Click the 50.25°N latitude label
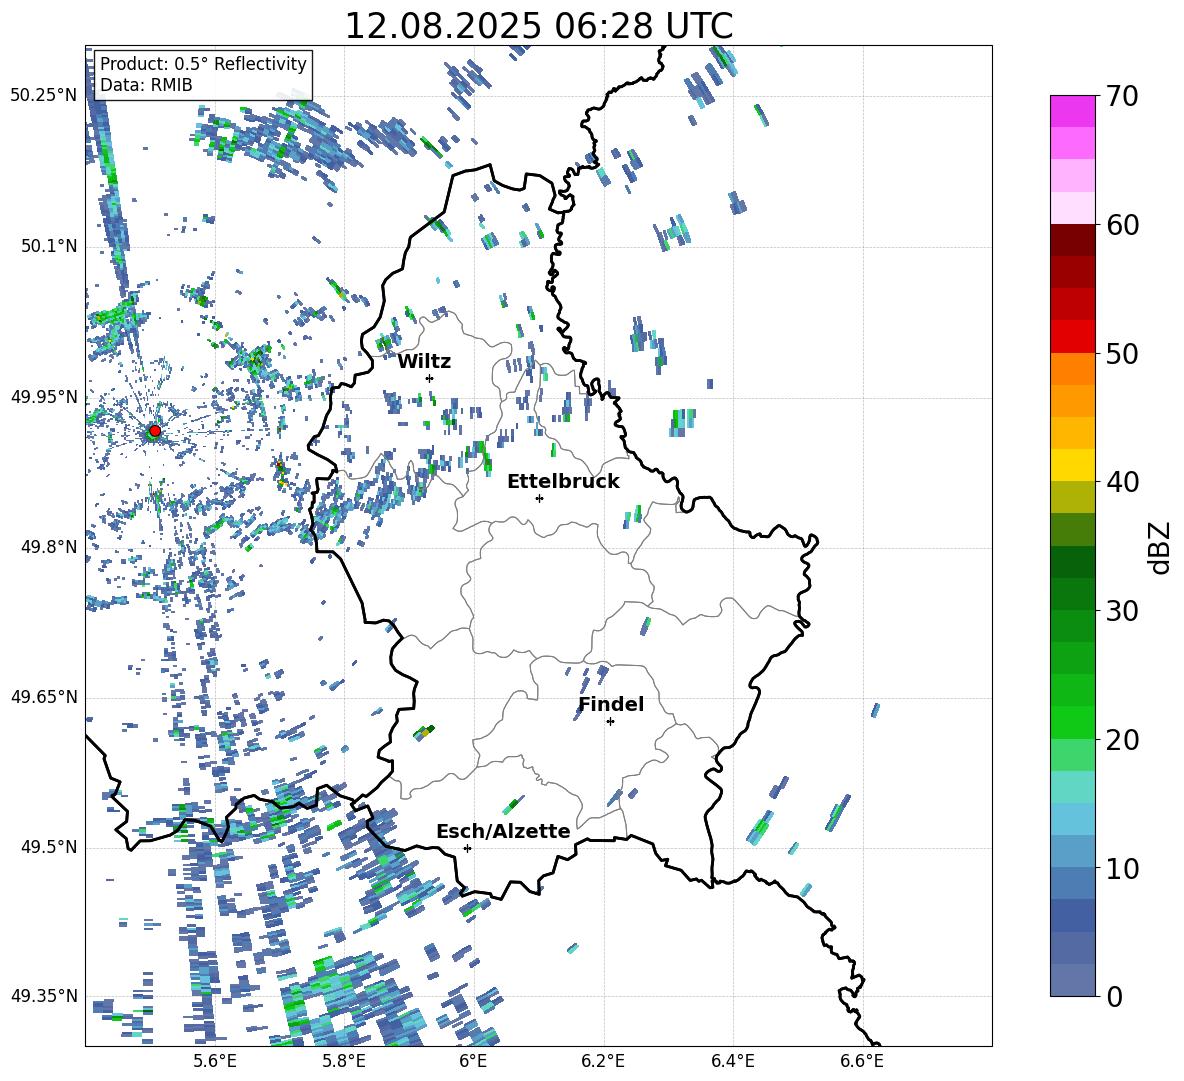1184x1081 pixels. (x=44, y=95)
